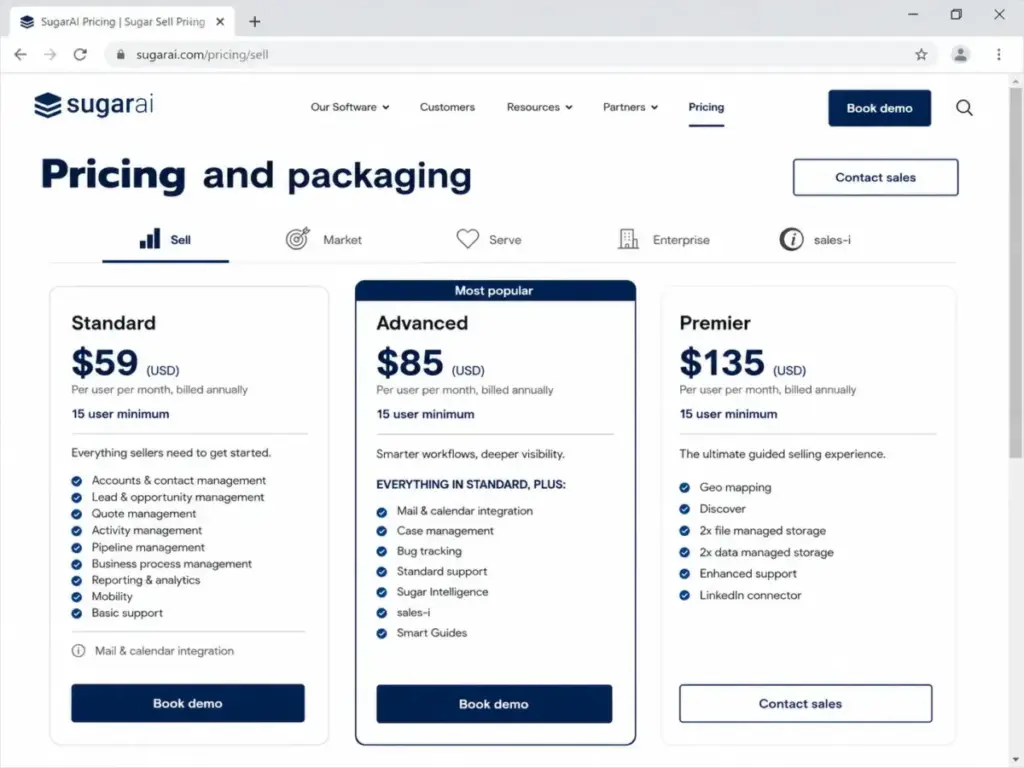The width and height of the screenshot is (1024, 768).
Task: Open the Pricing nav item
Action: click(x=706, y=107)
